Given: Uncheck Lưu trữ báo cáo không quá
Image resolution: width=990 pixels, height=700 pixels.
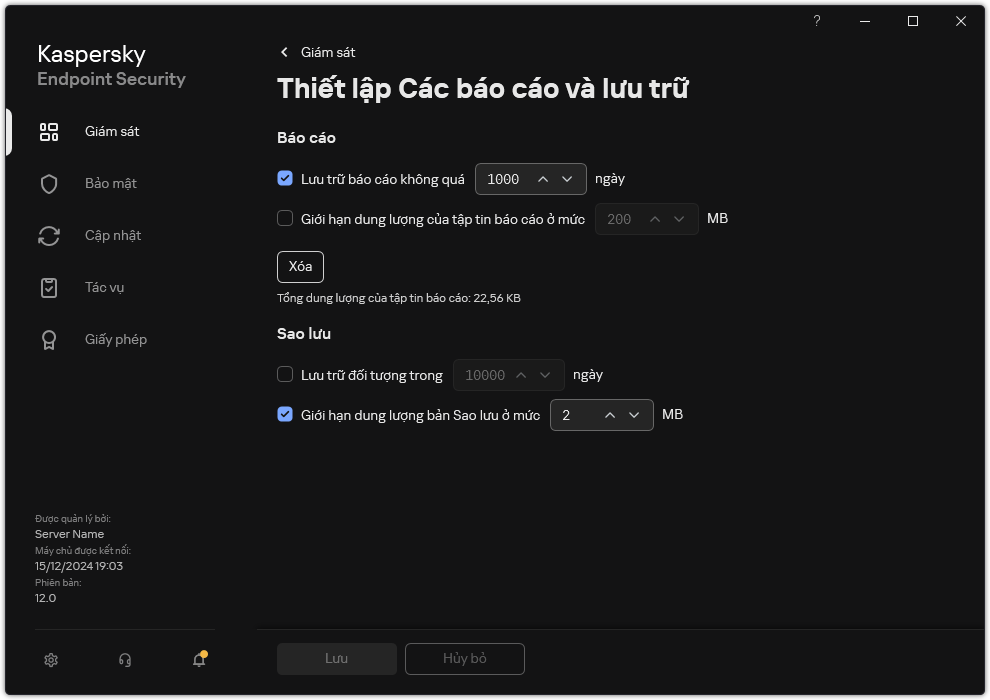Looking at the screenshot, I should click(285, 179).
